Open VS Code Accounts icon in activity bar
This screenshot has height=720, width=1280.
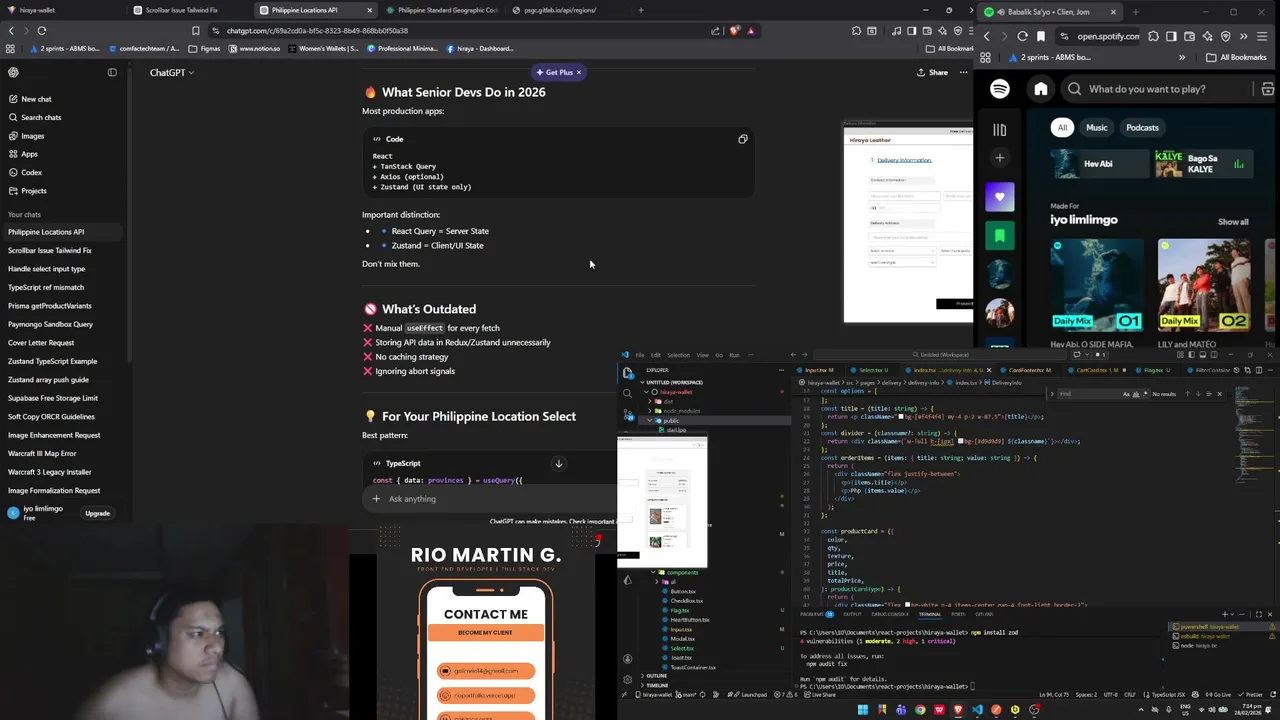point(627,659)
